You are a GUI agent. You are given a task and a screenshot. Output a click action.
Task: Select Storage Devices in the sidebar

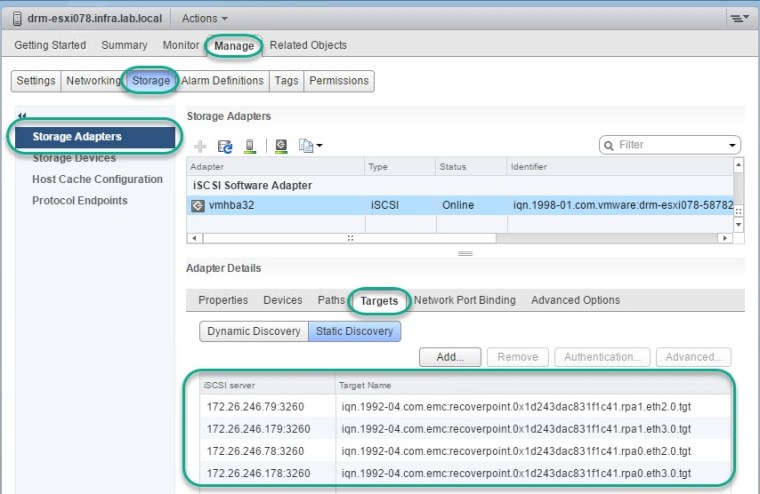tap(73, 158)
